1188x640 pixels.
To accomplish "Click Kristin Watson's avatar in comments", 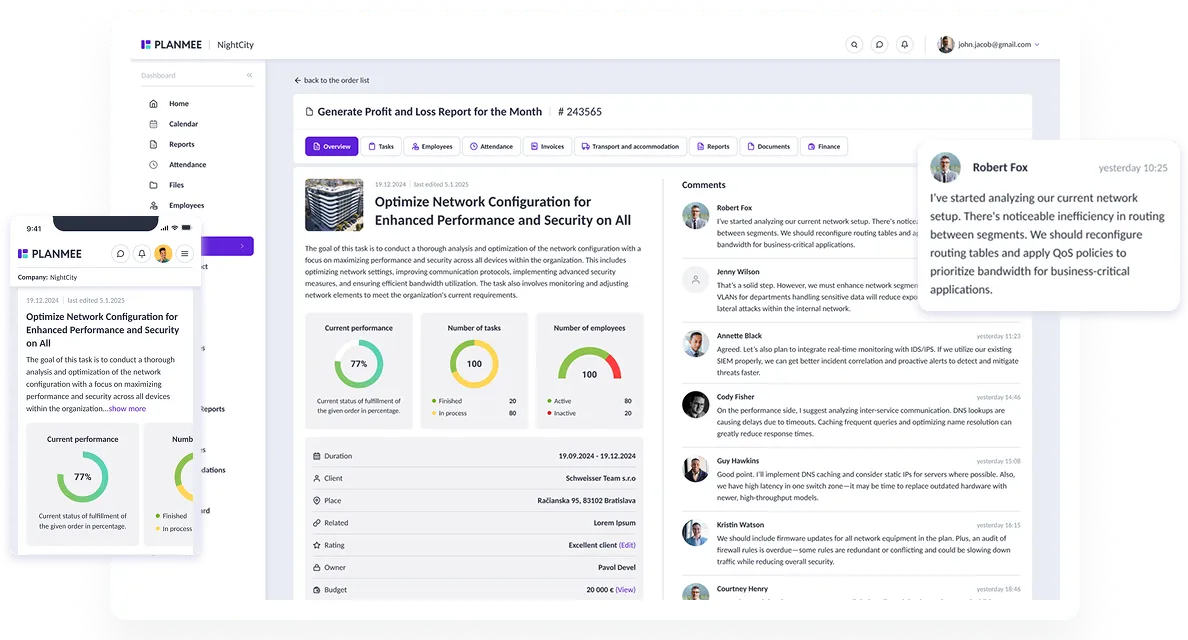I will [696, 533].
